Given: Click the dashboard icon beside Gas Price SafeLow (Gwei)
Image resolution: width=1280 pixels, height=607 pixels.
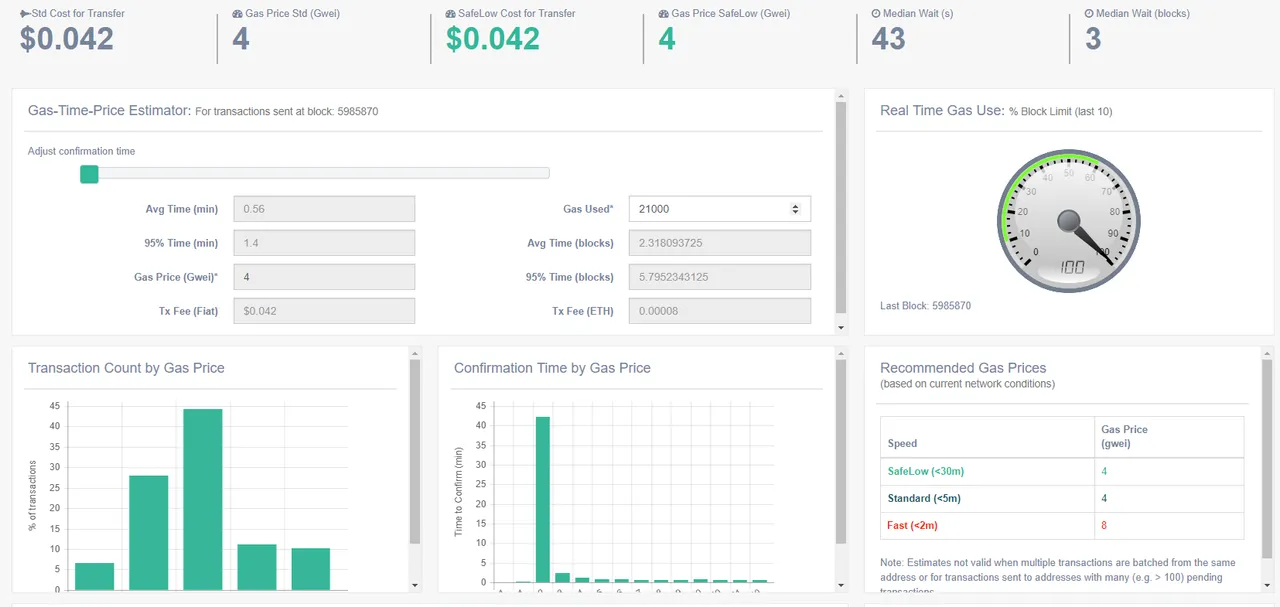Looking at the screenshot, I should pos(664,14).
